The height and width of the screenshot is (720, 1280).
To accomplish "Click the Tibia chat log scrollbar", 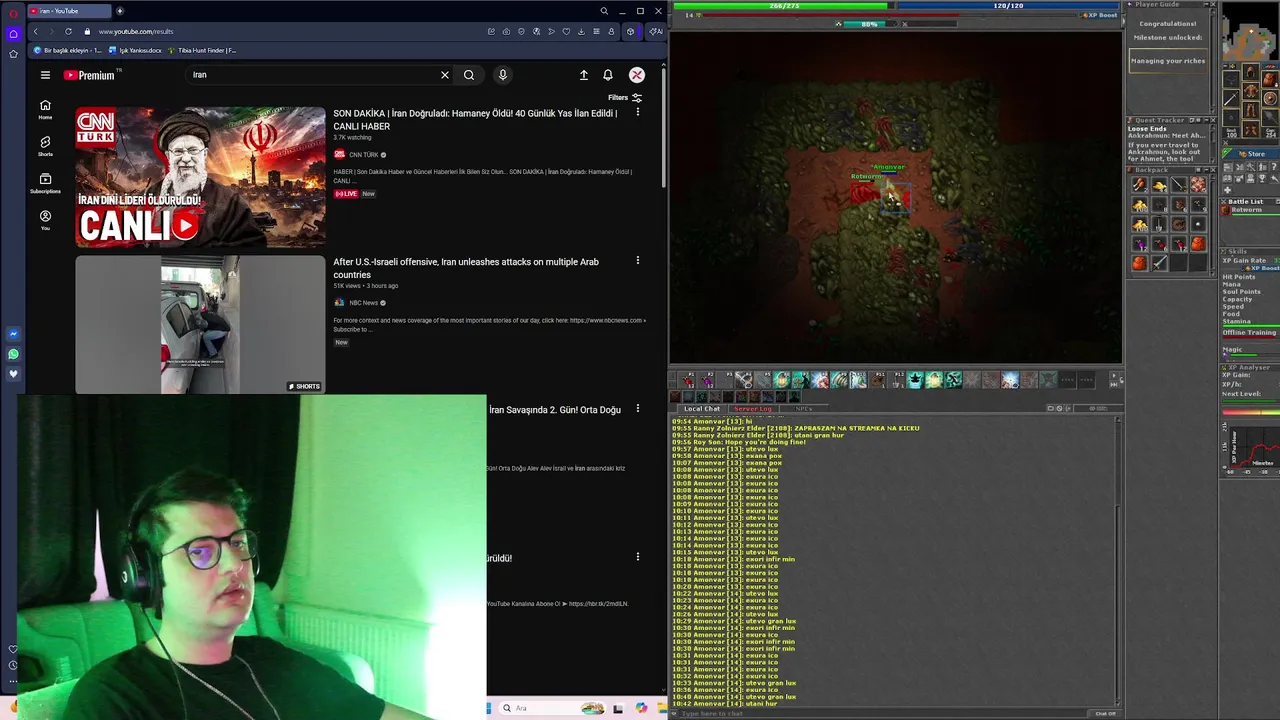I will click(1118, 560).
